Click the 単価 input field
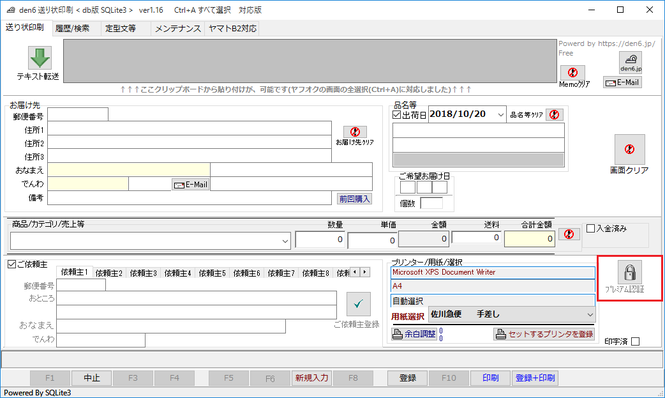 [372, 241]
